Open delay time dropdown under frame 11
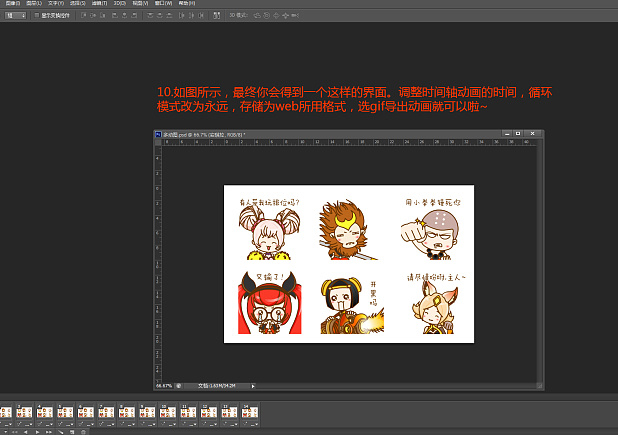The height and width of the screenshot is (435, 618). click(x=193, y=425)
